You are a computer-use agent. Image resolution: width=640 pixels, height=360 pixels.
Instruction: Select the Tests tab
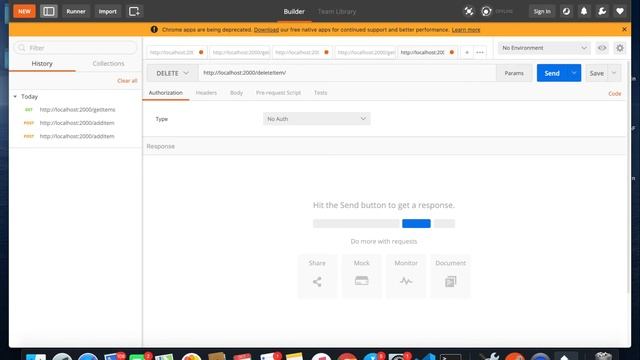click(x=320, y=93)
